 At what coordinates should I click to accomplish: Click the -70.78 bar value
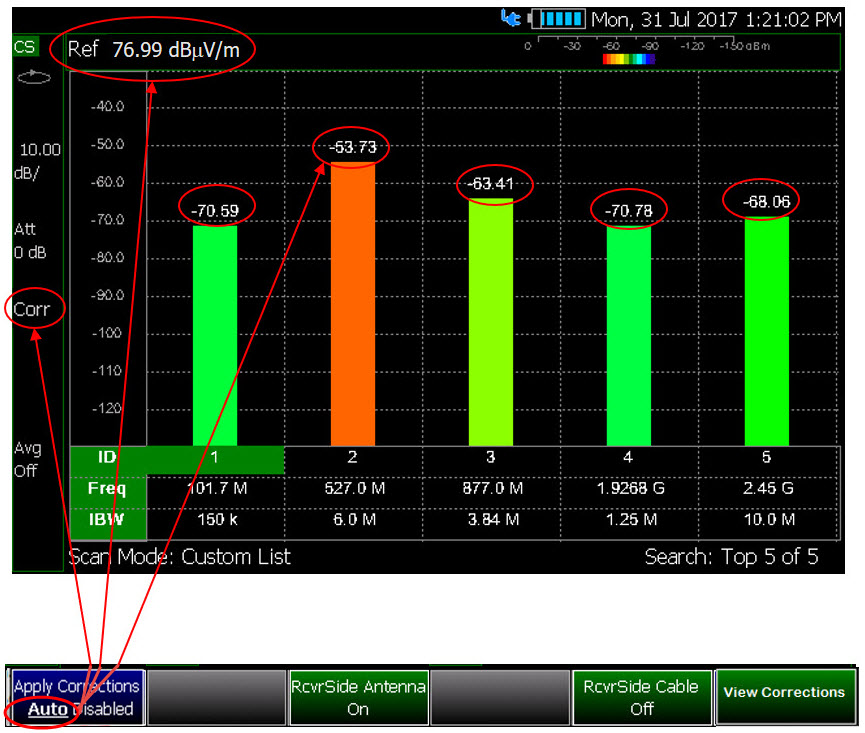click(628, 211)
